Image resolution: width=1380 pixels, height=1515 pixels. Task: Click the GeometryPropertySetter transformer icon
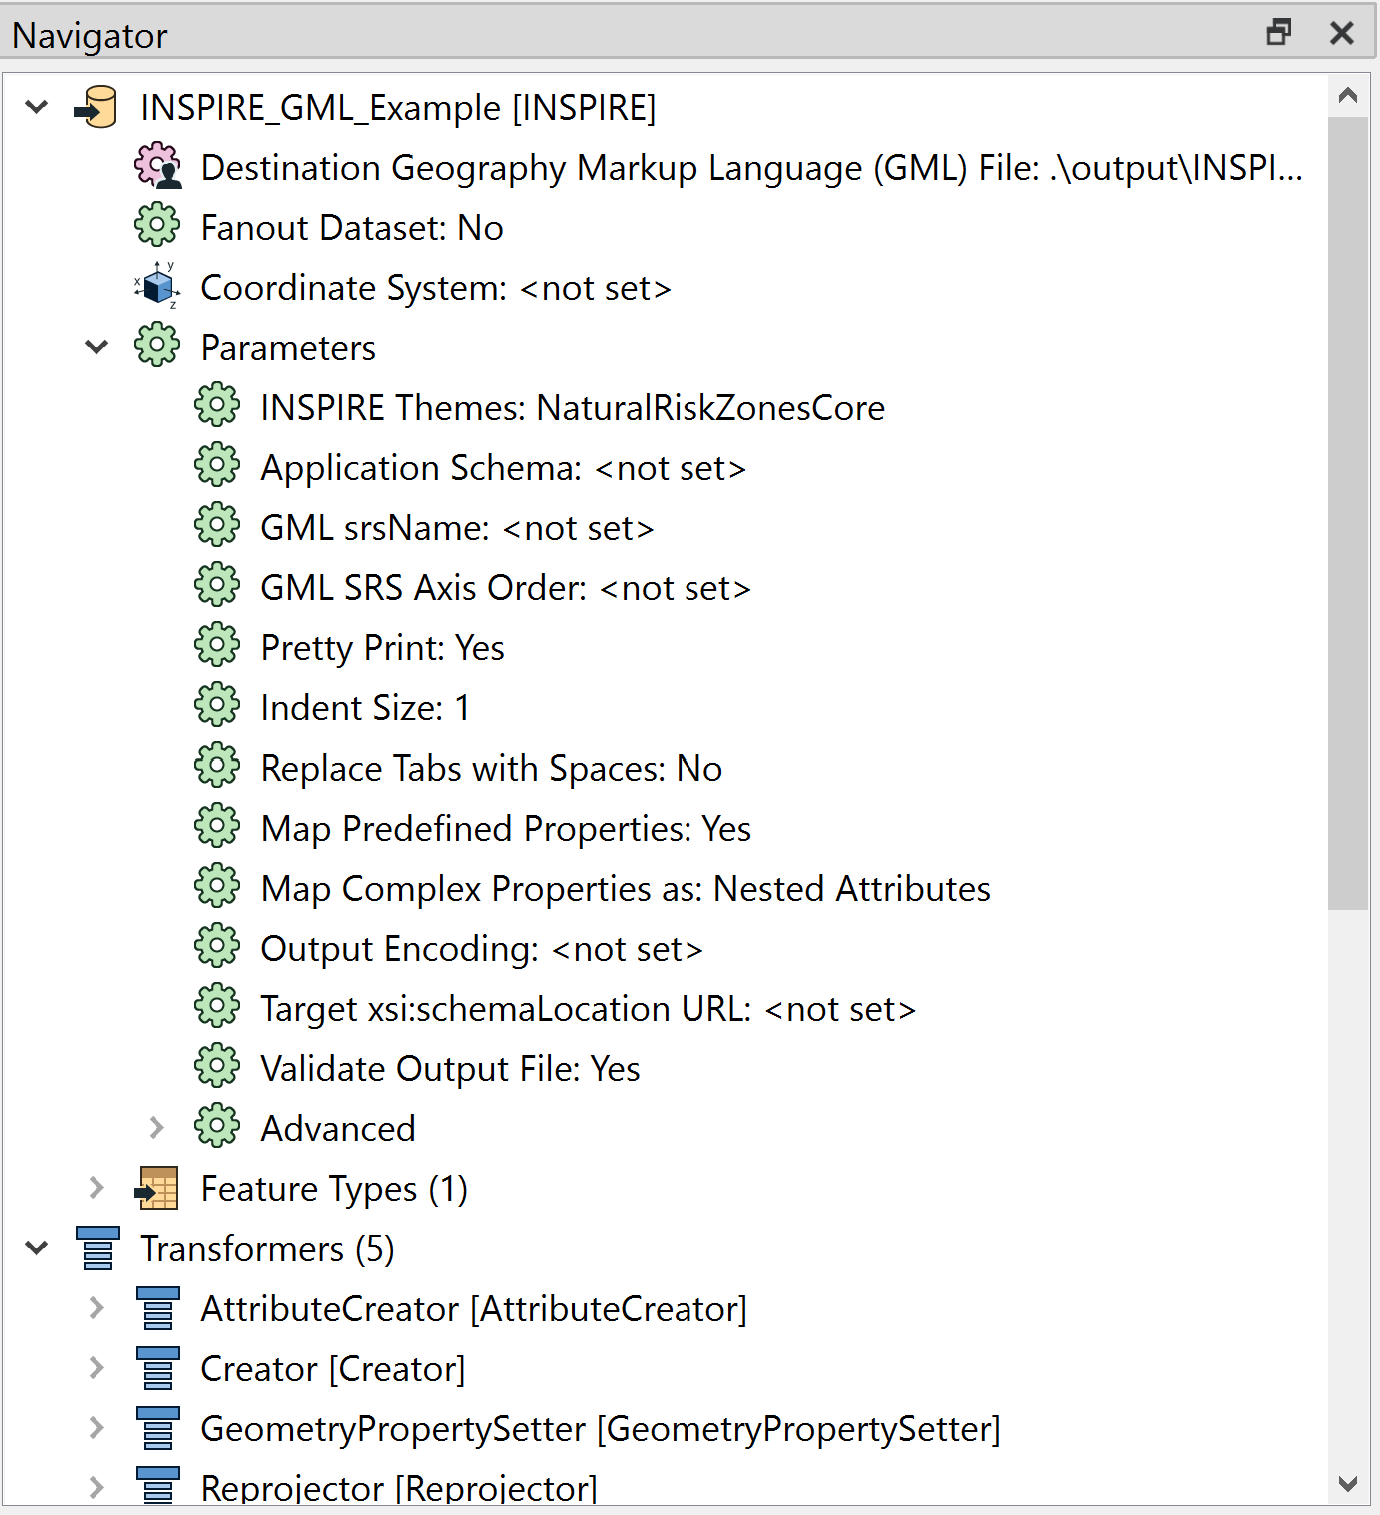158,1428
